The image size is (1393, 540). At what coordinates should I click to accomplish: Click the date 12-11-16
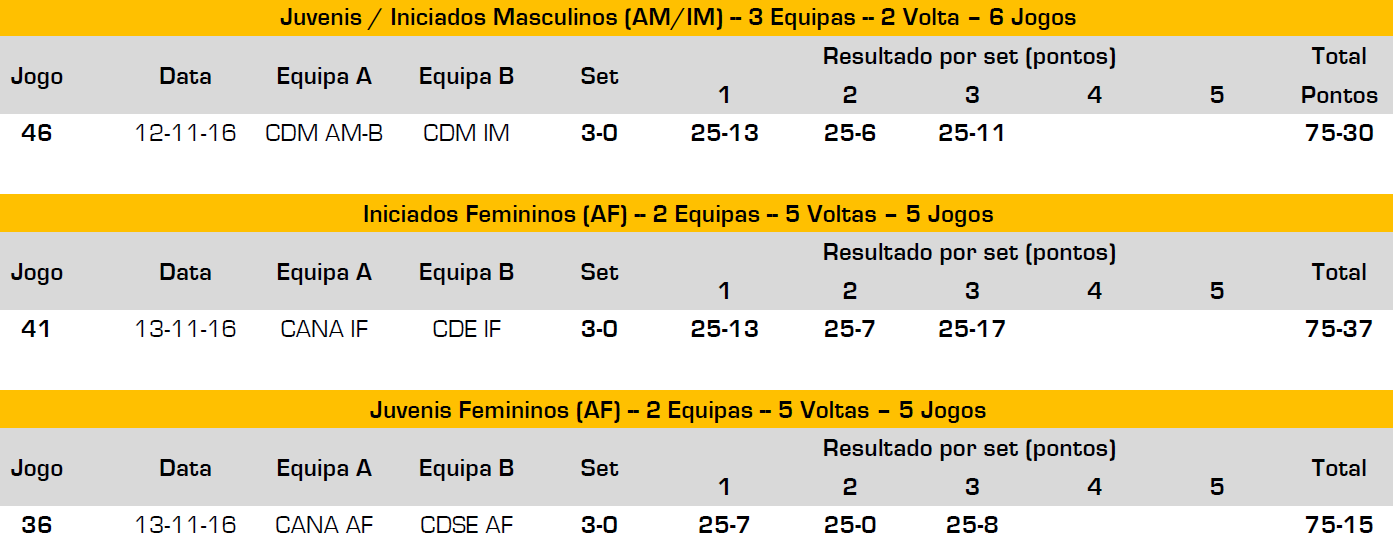click(x=186, y=133)
